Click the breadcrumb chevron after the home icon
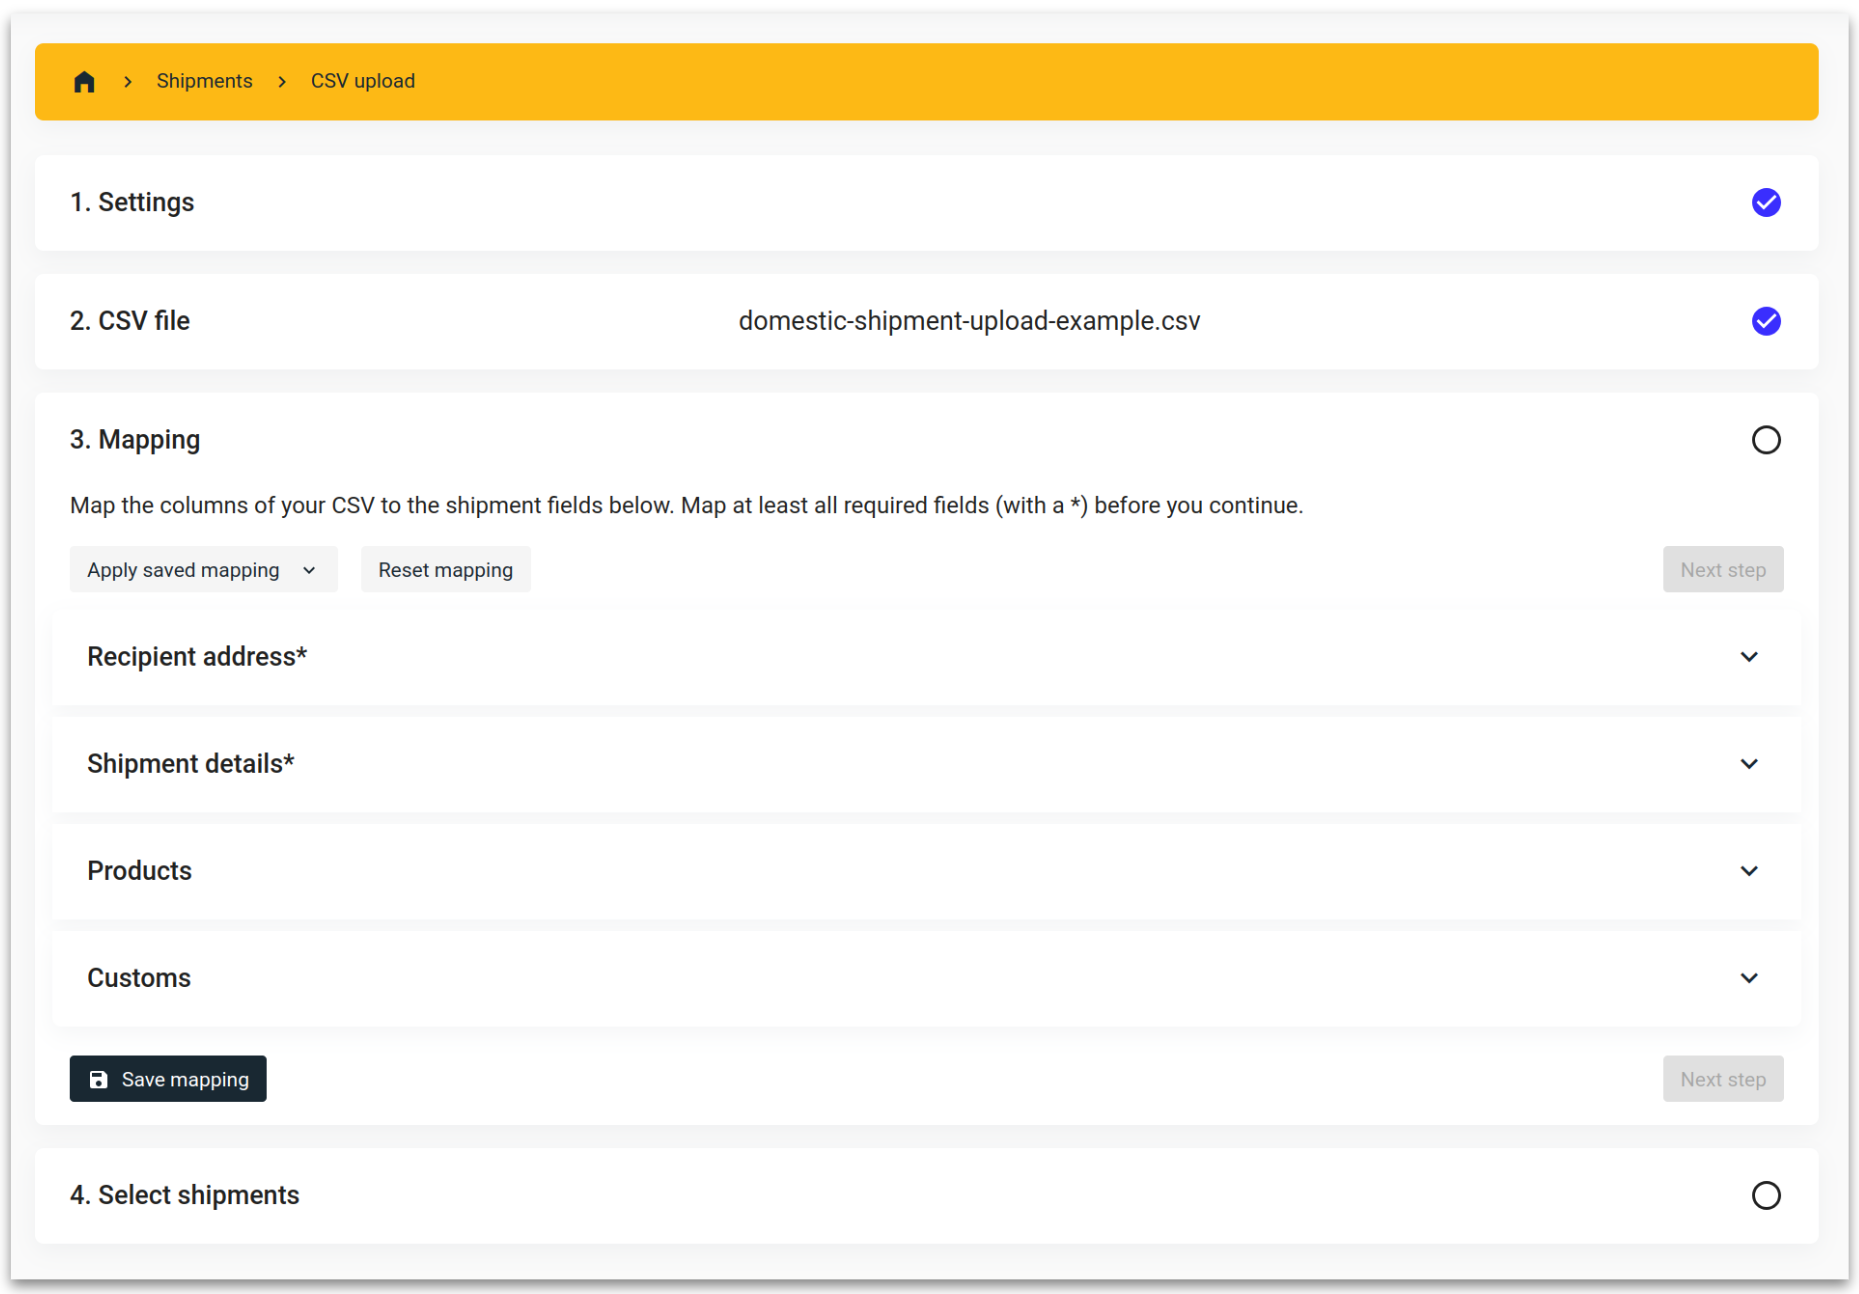1859x1294 pixels. coord(128,81)
